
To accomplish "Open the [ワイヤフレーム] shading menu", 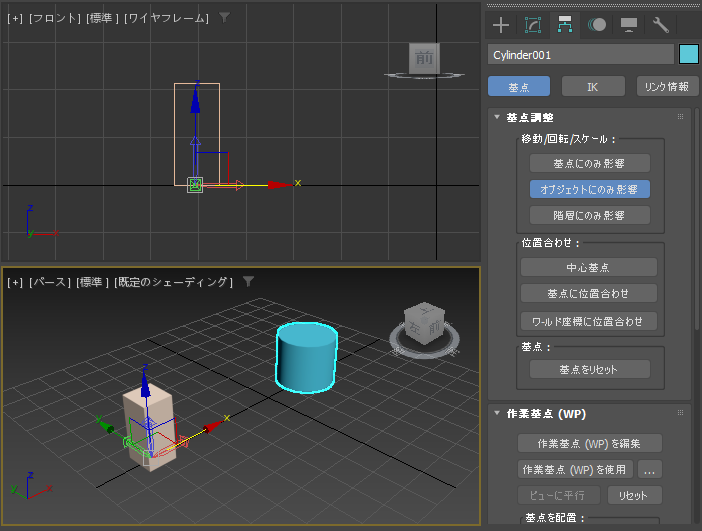I will click(167, 18).
